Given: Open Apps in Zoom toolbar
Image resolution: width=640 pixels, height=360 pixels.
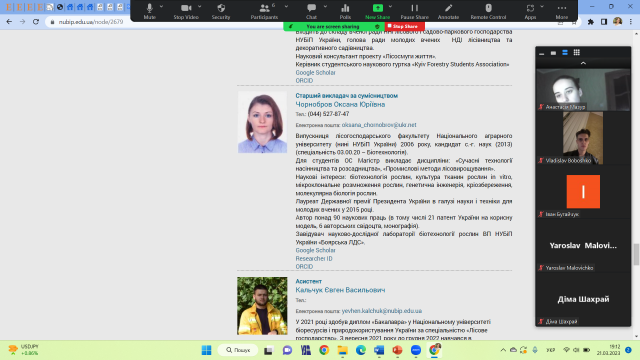Looking at the screenshot, I should point(530,11).
